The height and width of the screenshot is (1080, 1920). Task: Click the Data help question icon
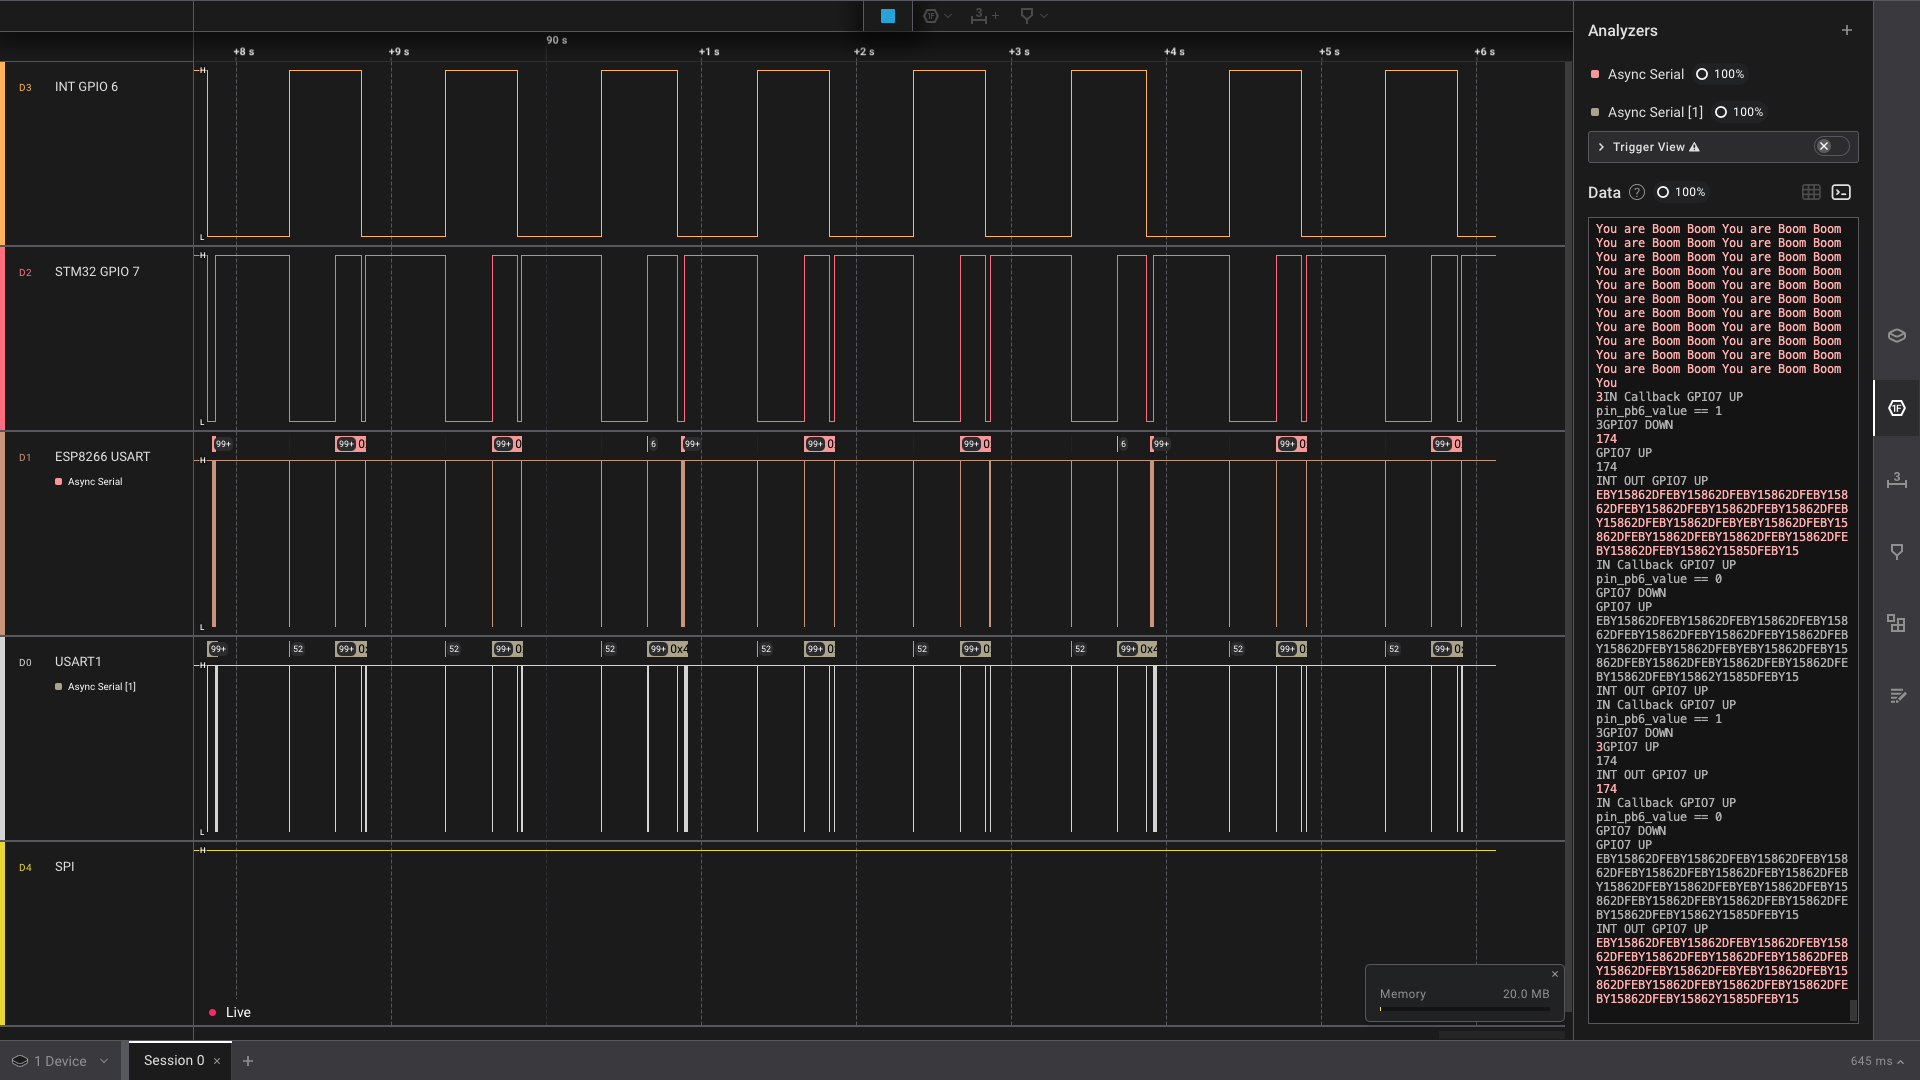tap(1637, 192)
